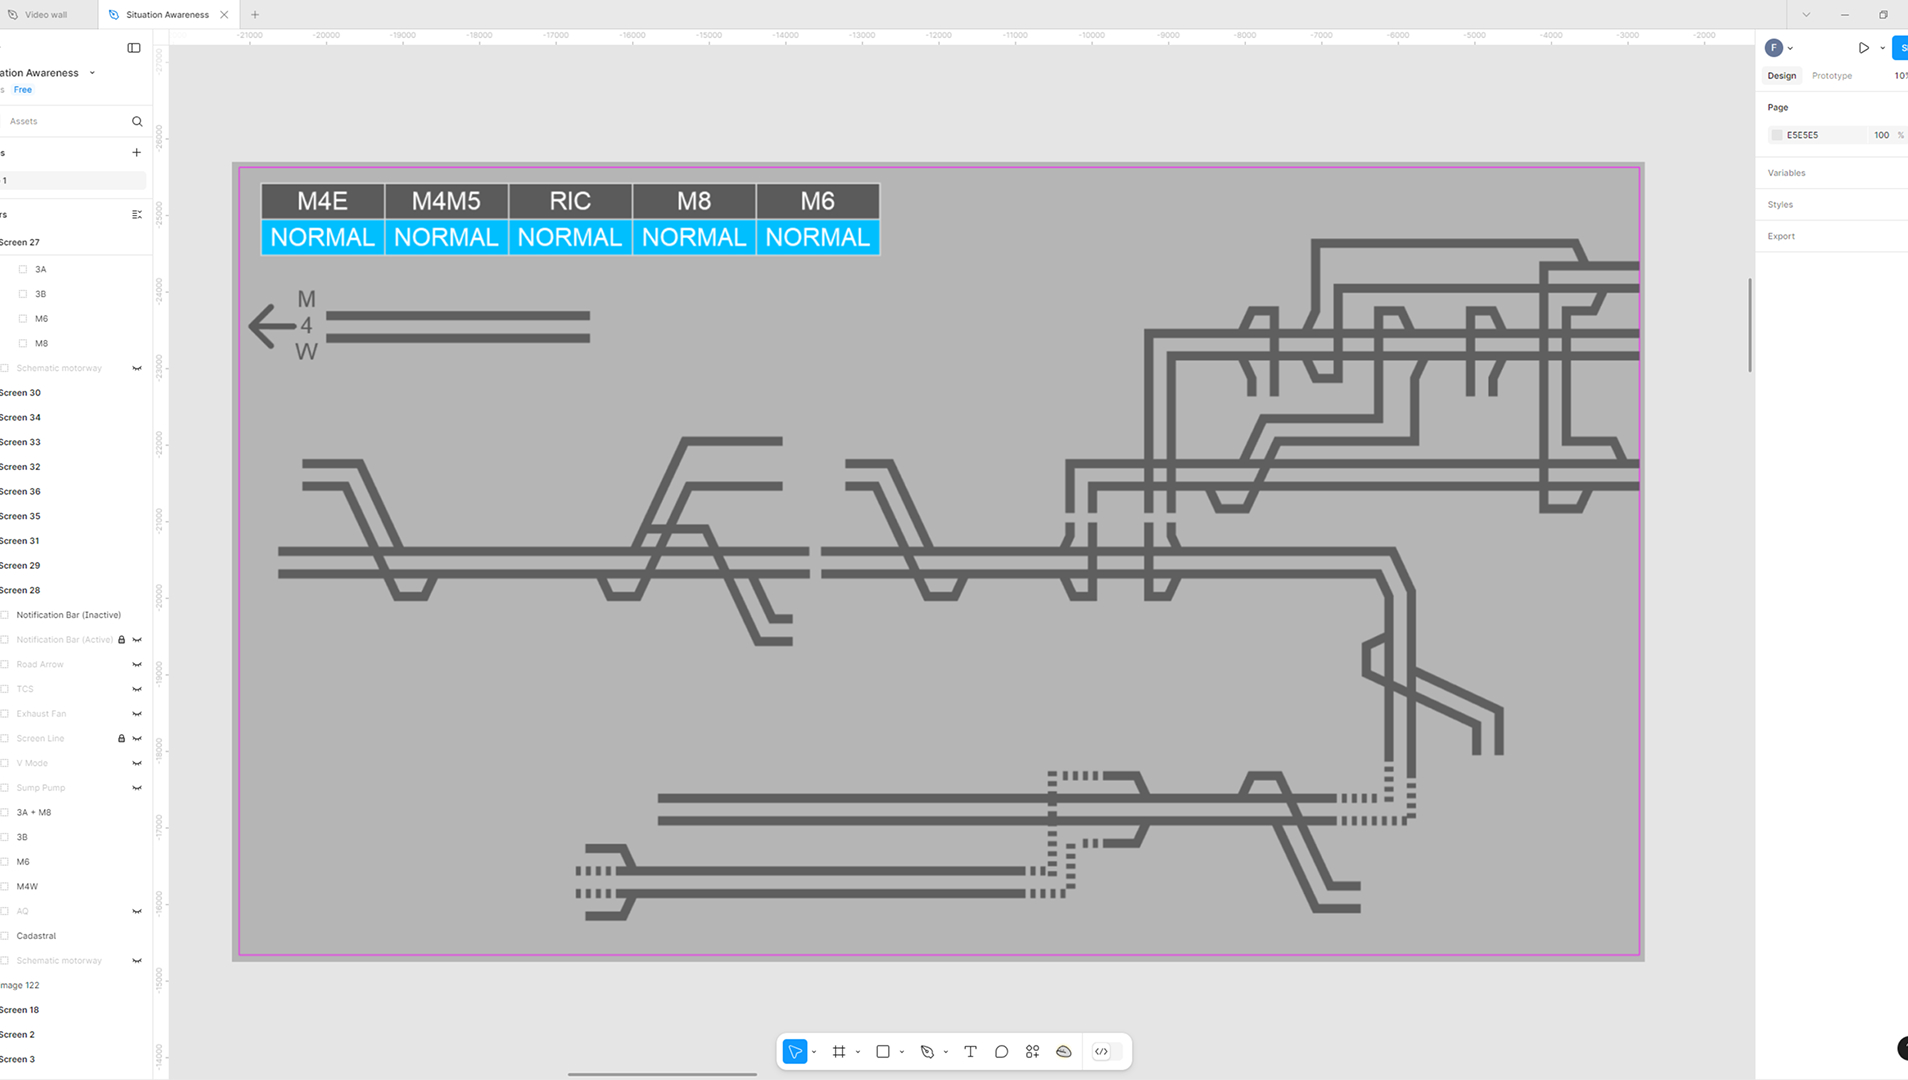The width and height of the screenshot is (1908, 1080).
Task: Select the M4W layer
Action: click(x=27, y=887)
